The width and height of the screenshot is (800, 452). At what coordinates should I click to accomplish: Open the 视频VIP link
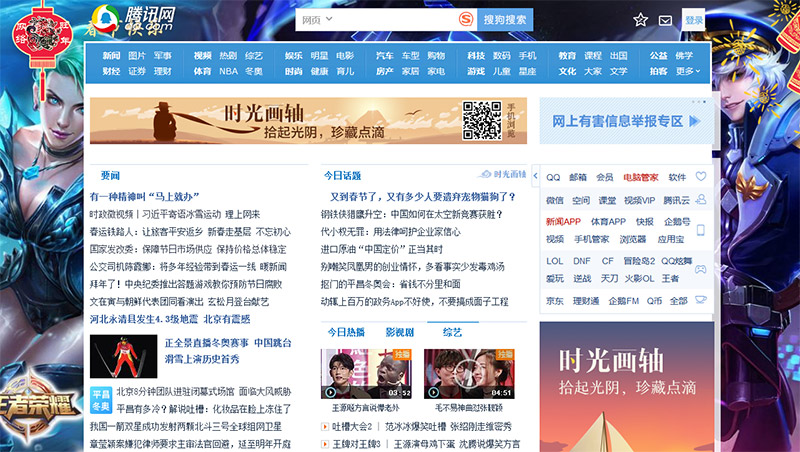pos(639,200)
